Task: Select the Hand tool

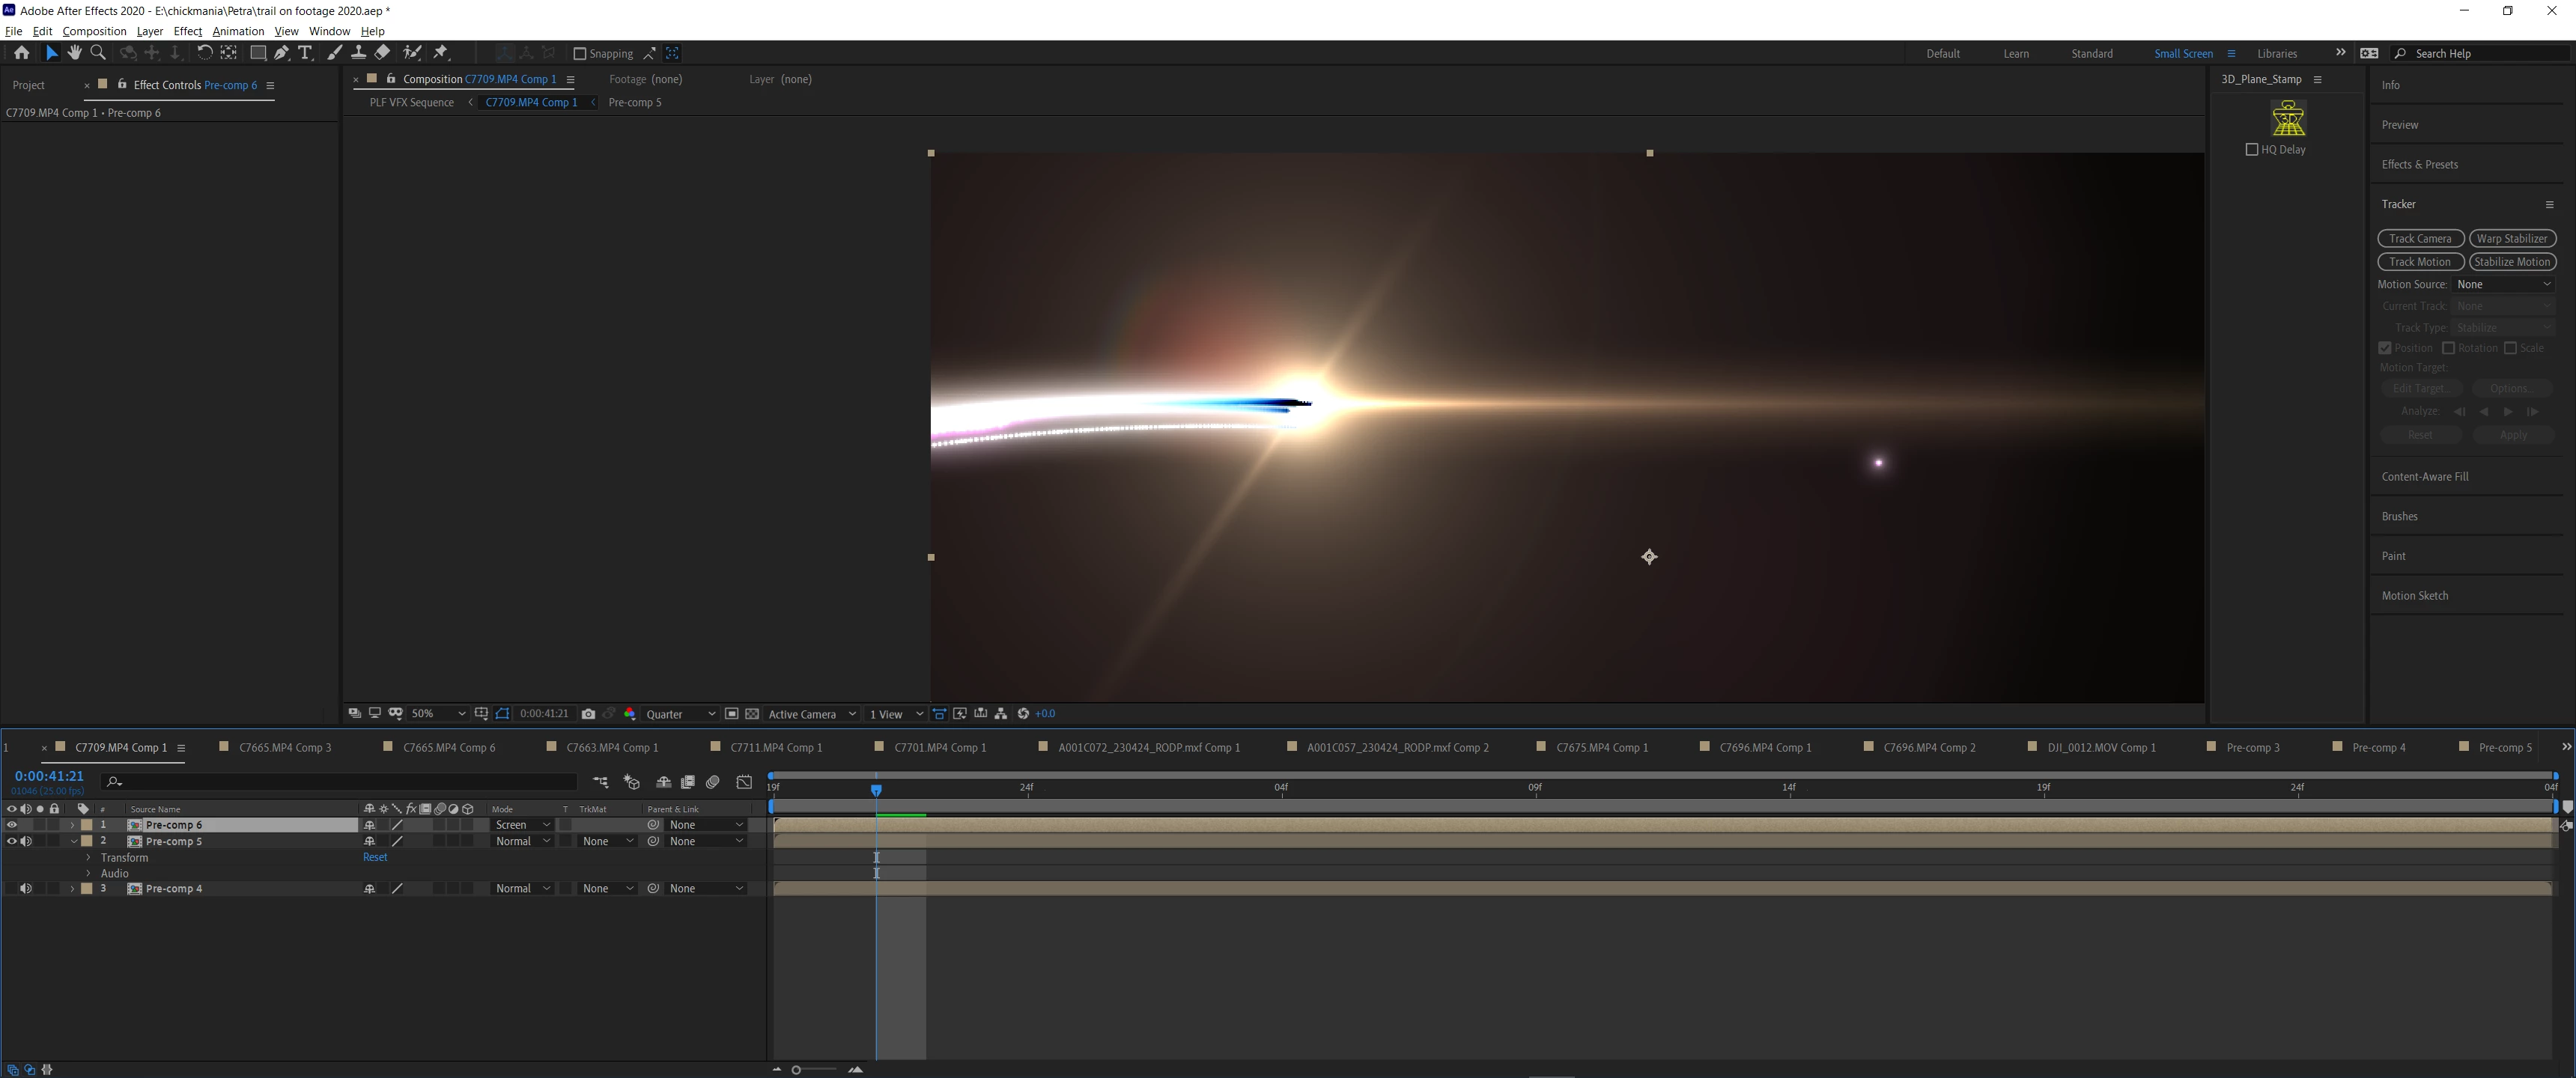Action: pos(74,53)
